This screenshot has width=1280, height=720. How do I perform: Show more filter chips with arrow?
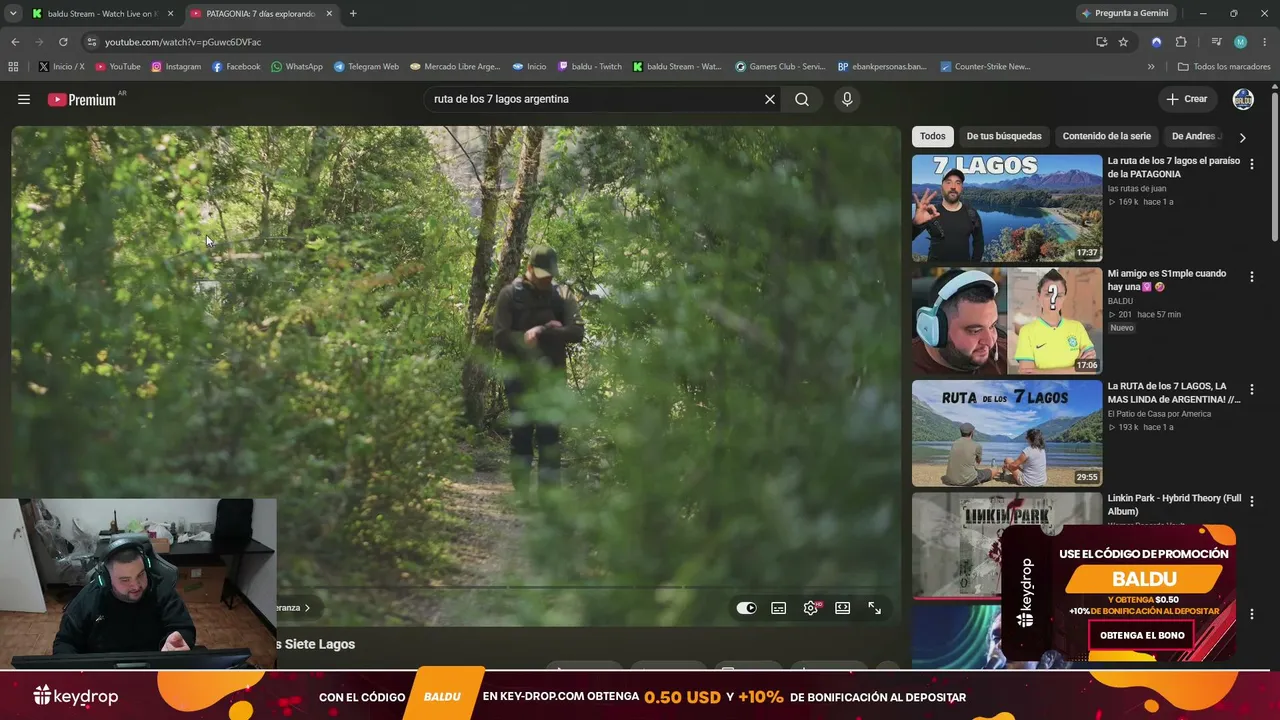1243,137
